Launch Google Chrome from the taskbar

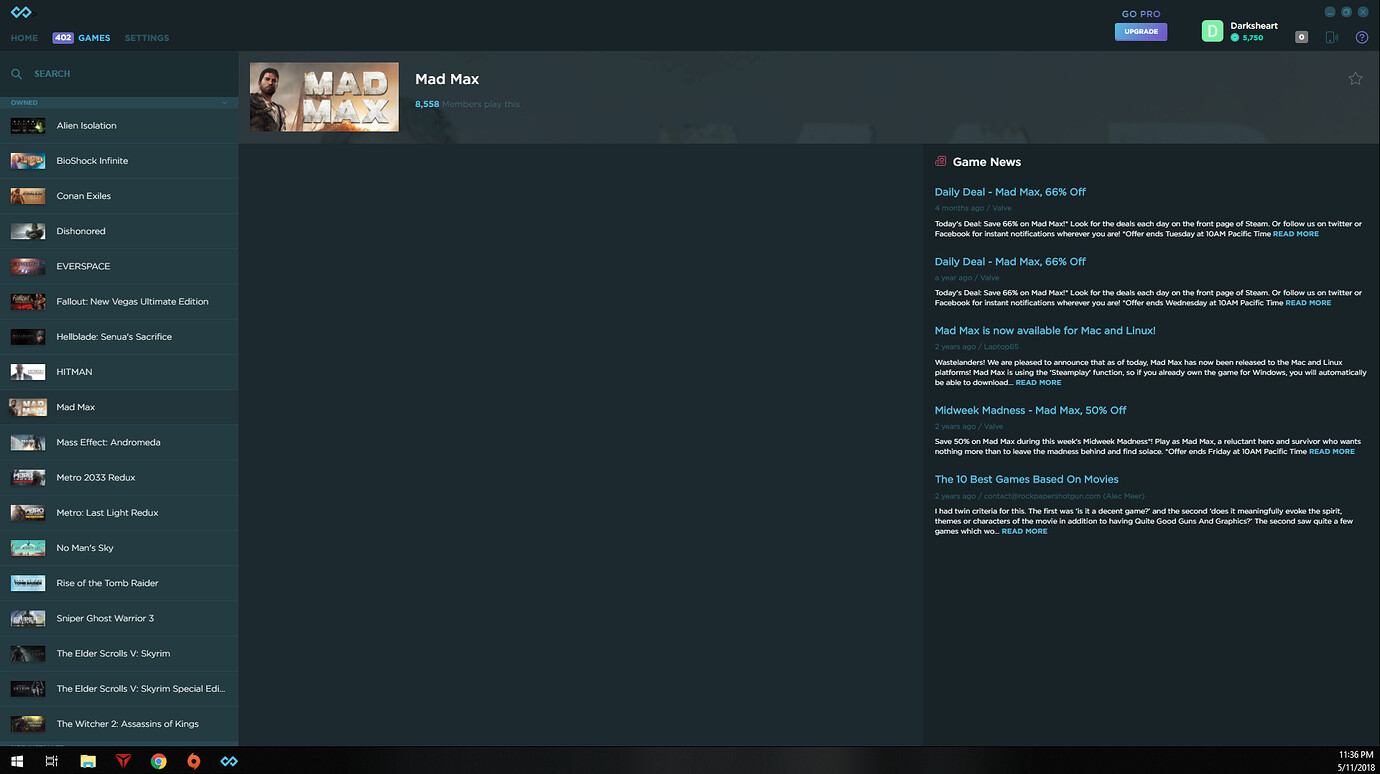(158, 761)
